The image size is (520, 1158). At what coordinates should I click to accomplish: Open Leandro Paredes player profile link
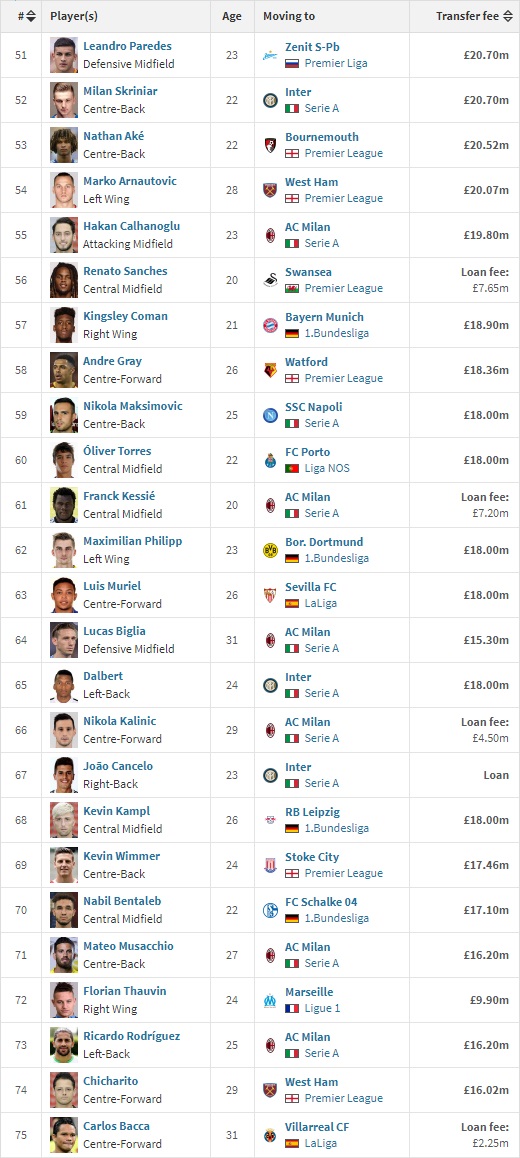pyautogui.click(x=127, y=46)
